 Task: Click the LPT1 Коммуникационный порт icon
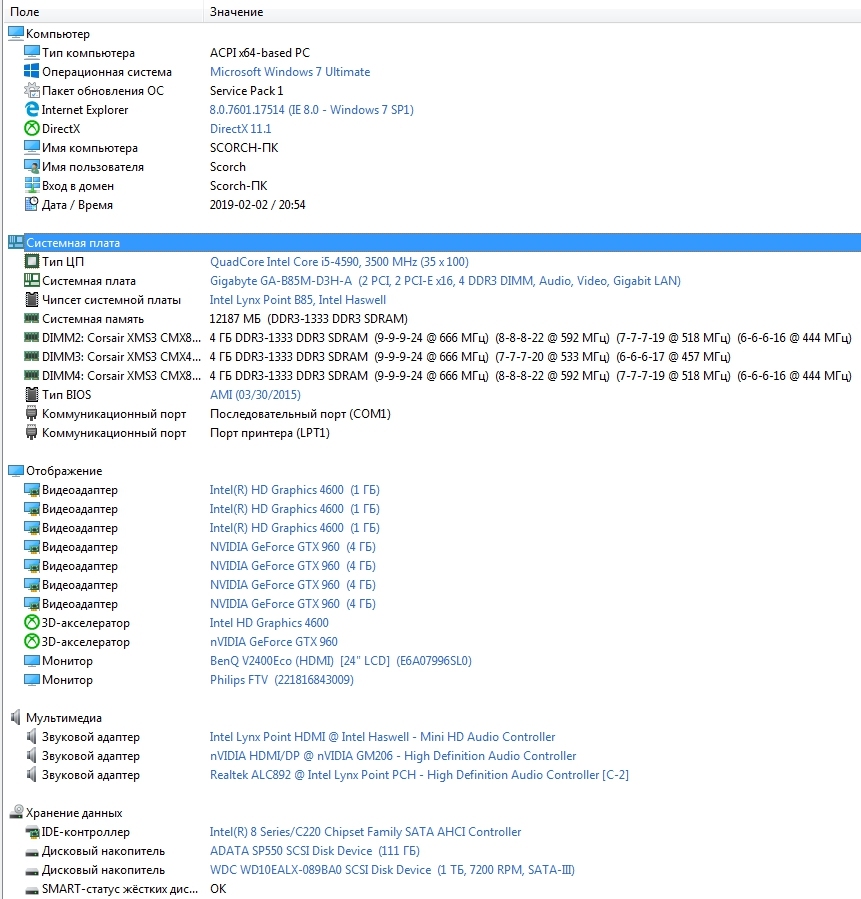tap(32, 433)
